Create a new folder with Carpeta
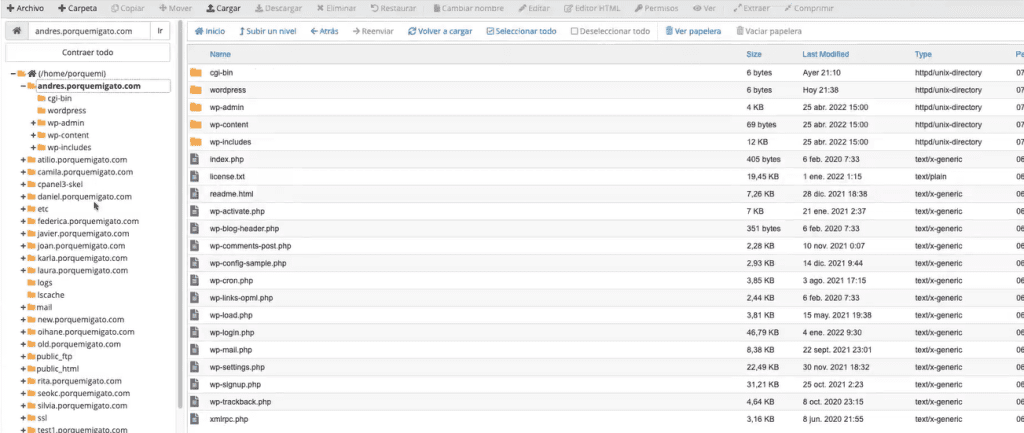The image size is (1024, 433). pos(77,8)
